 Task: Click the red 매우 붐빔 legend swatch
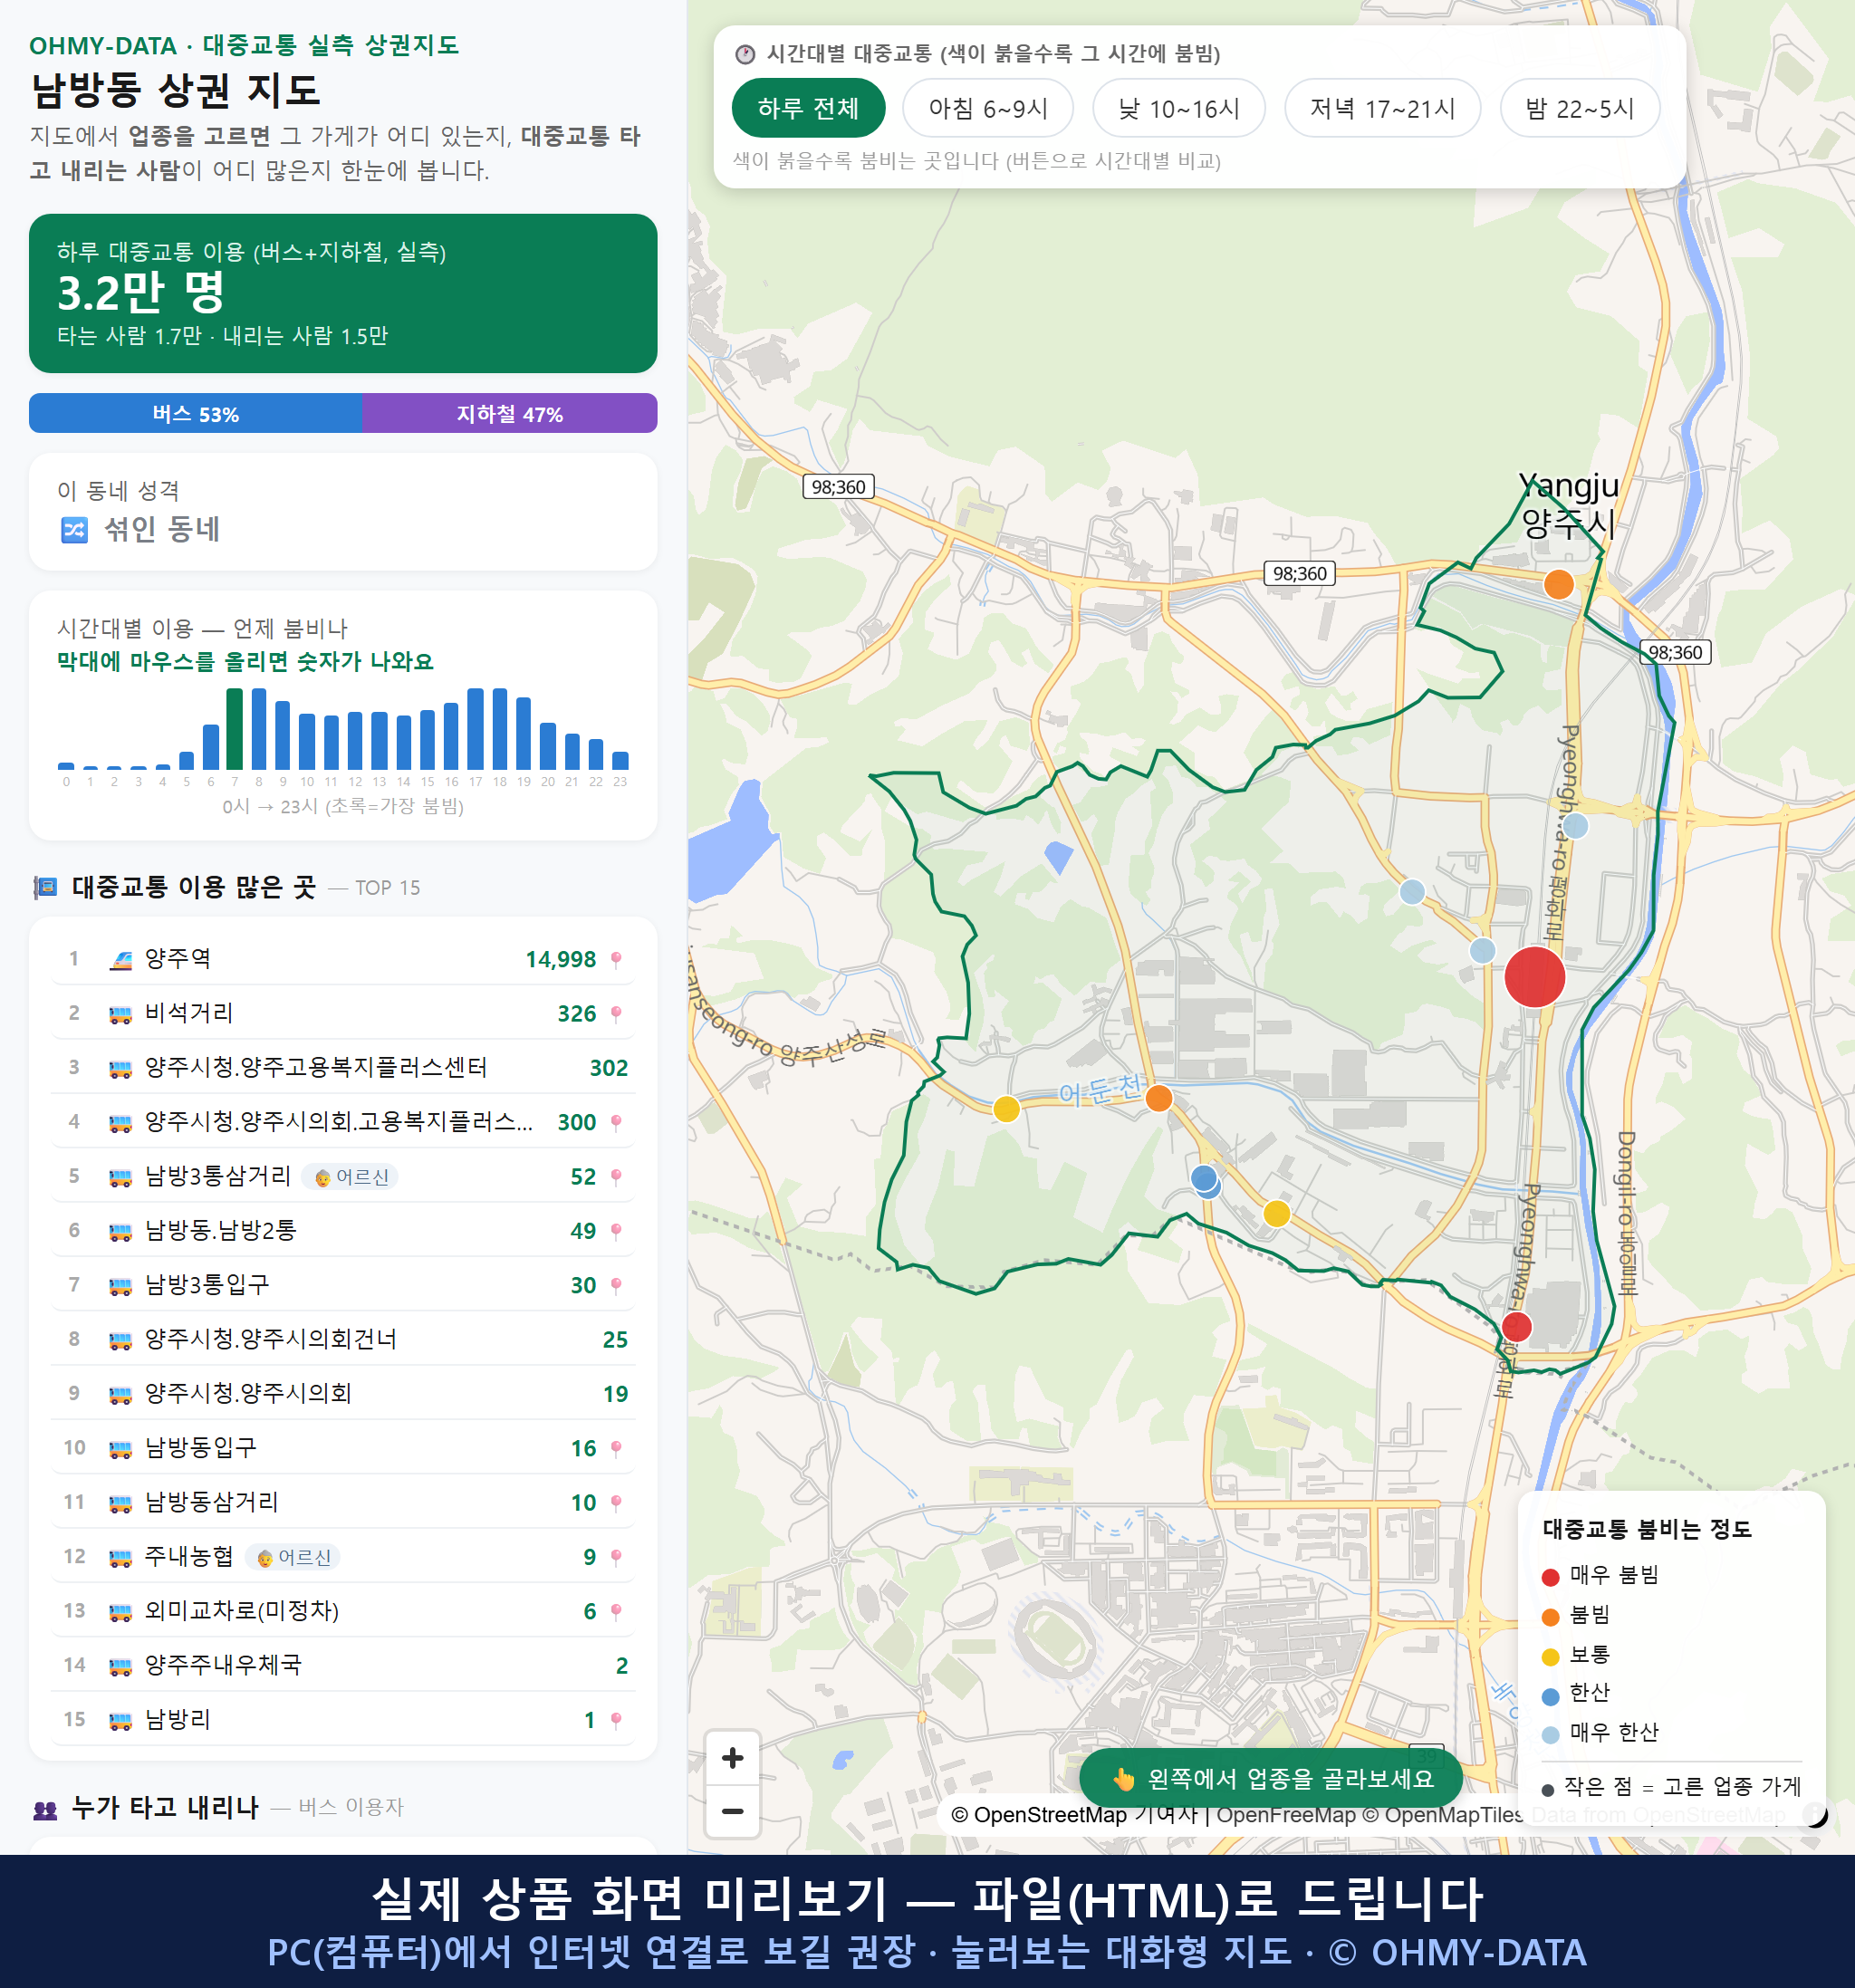coord(1550,1577)
